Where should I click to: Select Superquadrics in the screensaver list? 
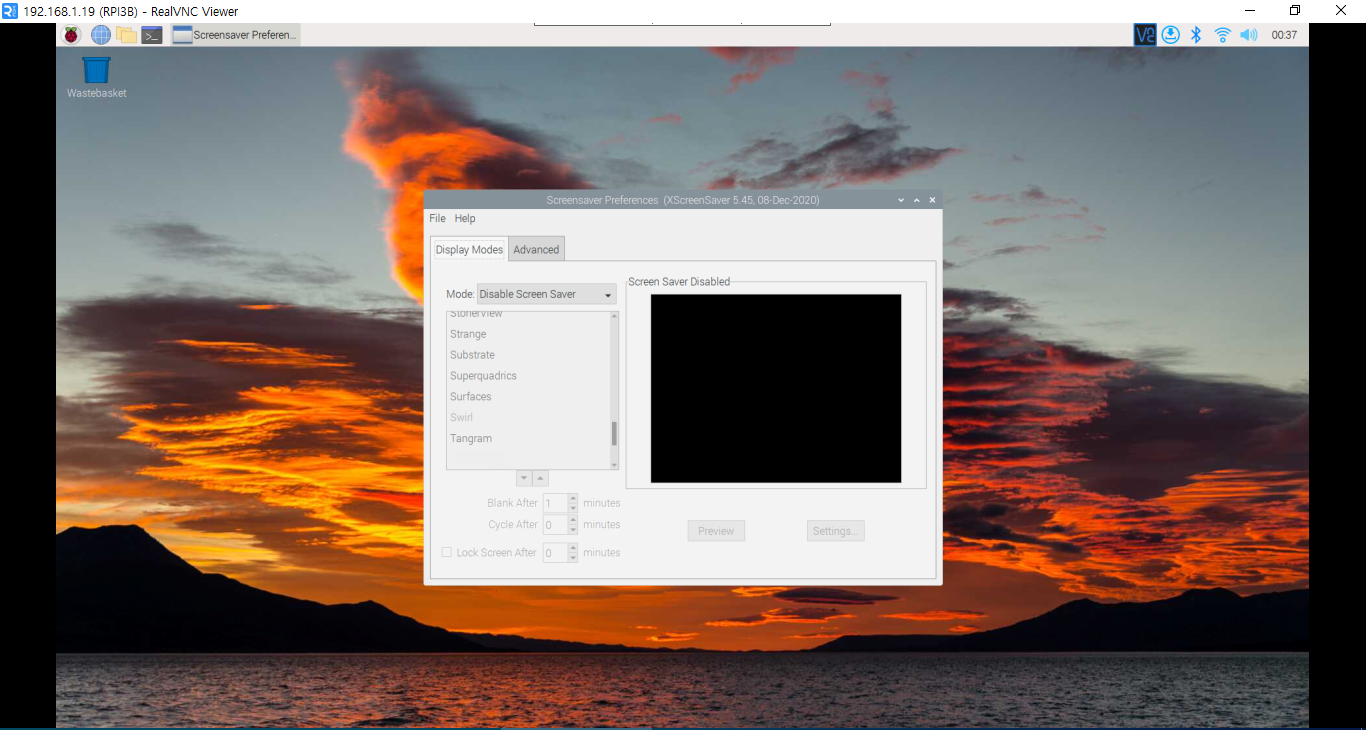530,376
